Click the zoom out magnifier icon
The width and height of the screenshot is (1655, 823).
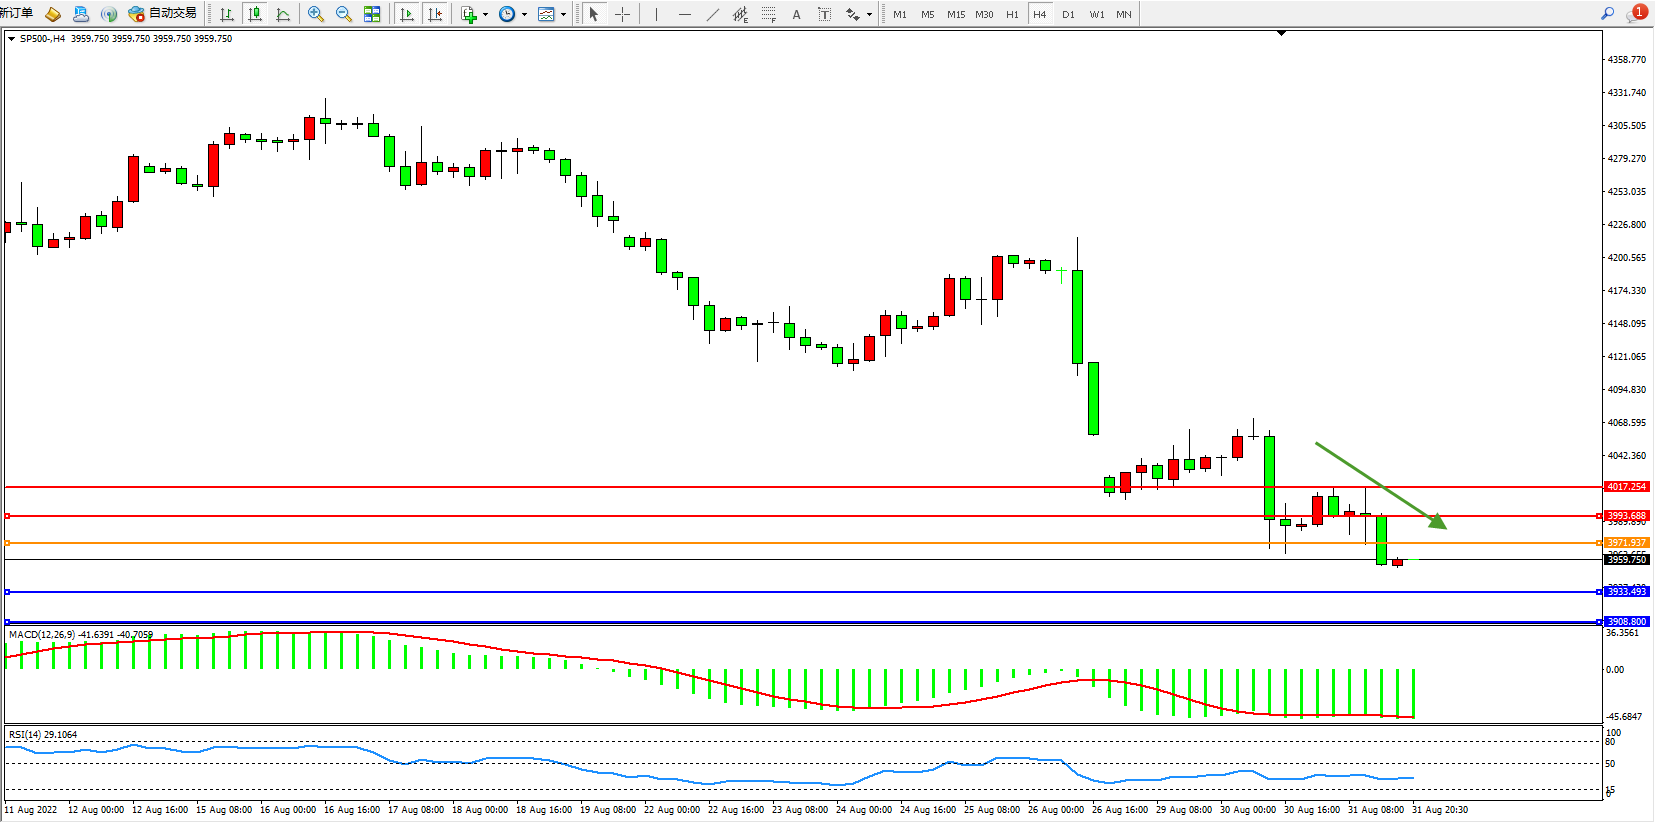point(344,14)
